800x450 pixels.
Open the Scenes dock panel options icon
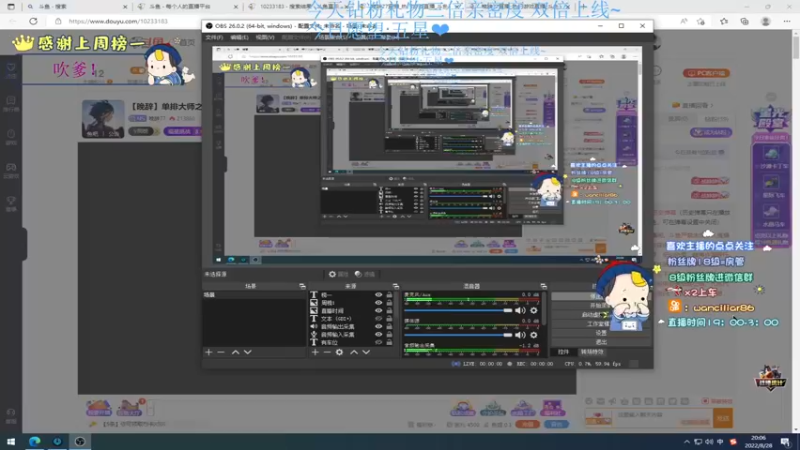click(x=302, y=286)
